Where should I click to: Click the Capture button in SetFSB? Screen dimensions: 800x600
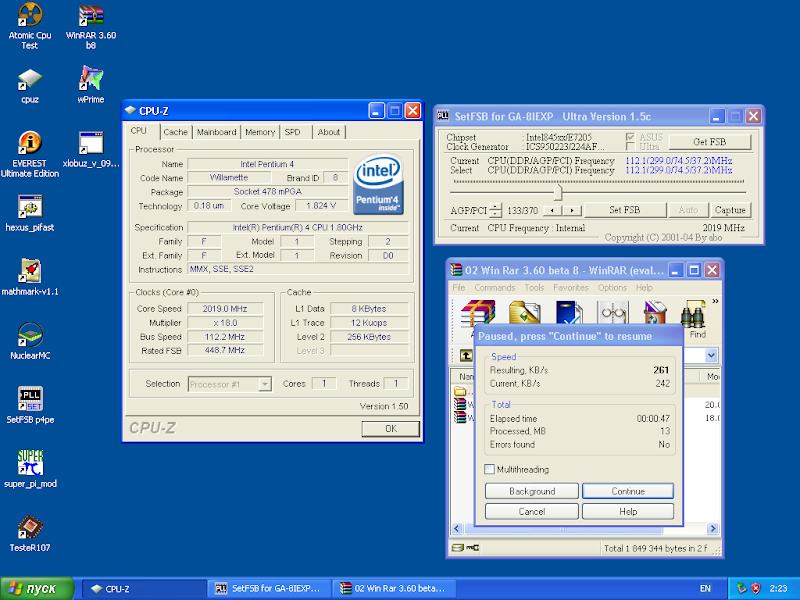pyautogui.click(x=730, y=210)
